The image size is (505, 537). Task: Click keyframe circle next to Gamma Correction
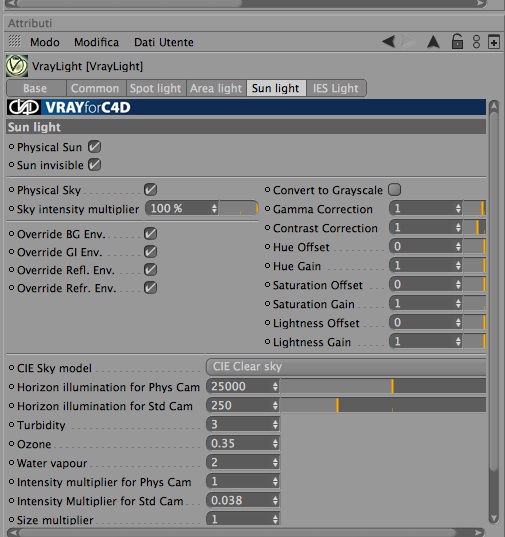tap(267, 209)
